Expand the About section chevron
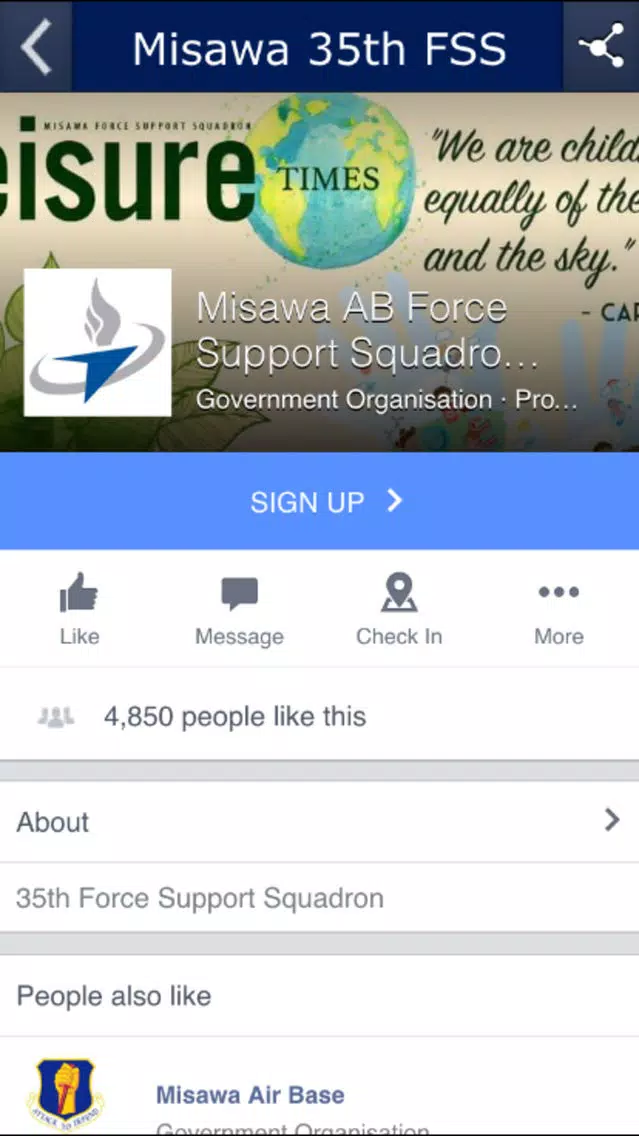The image size is (639, 1136). click(x=612, y=820)
